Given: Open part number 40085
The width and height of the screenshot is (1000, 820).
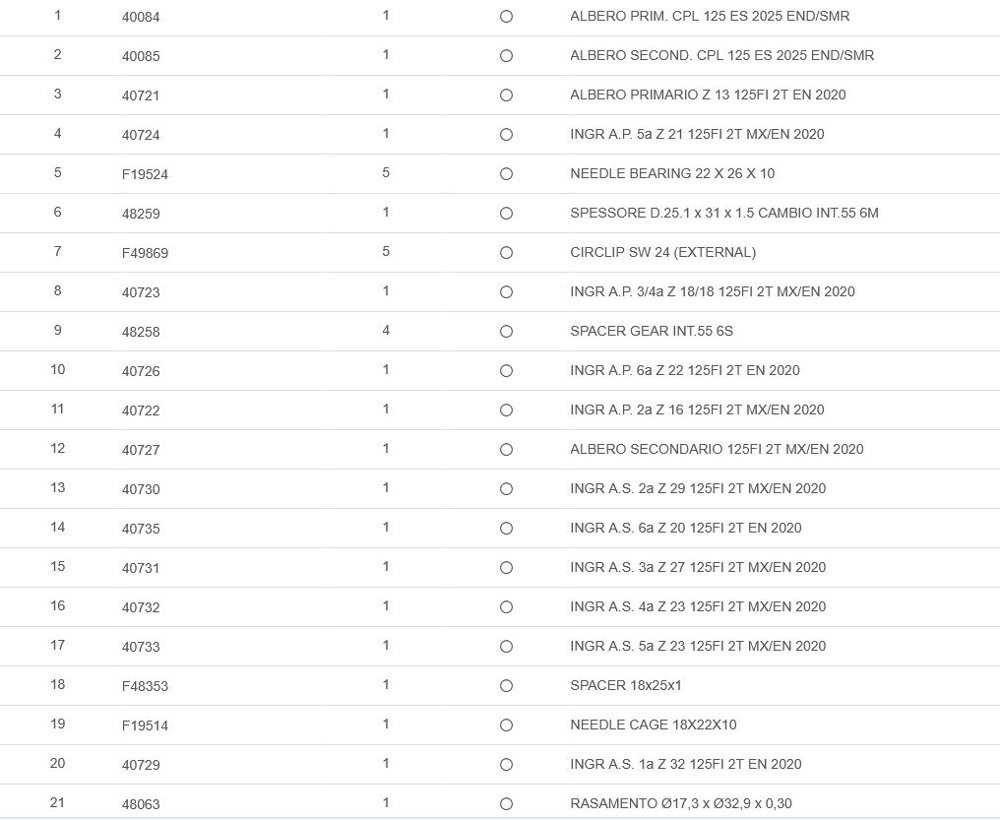Looking at the screenshot, I should click(141, 56).
